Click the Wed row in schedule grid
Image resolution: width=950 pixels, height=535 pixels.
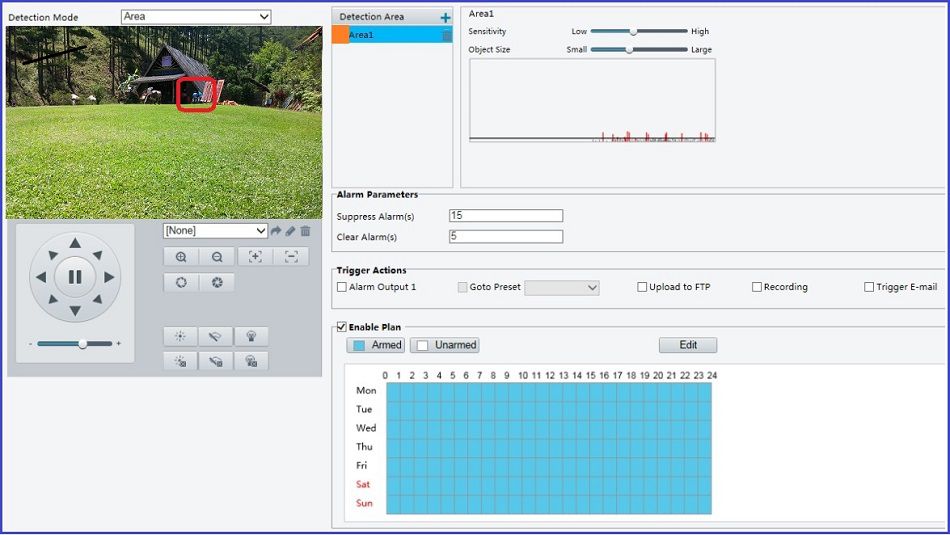tap(549, 429)
